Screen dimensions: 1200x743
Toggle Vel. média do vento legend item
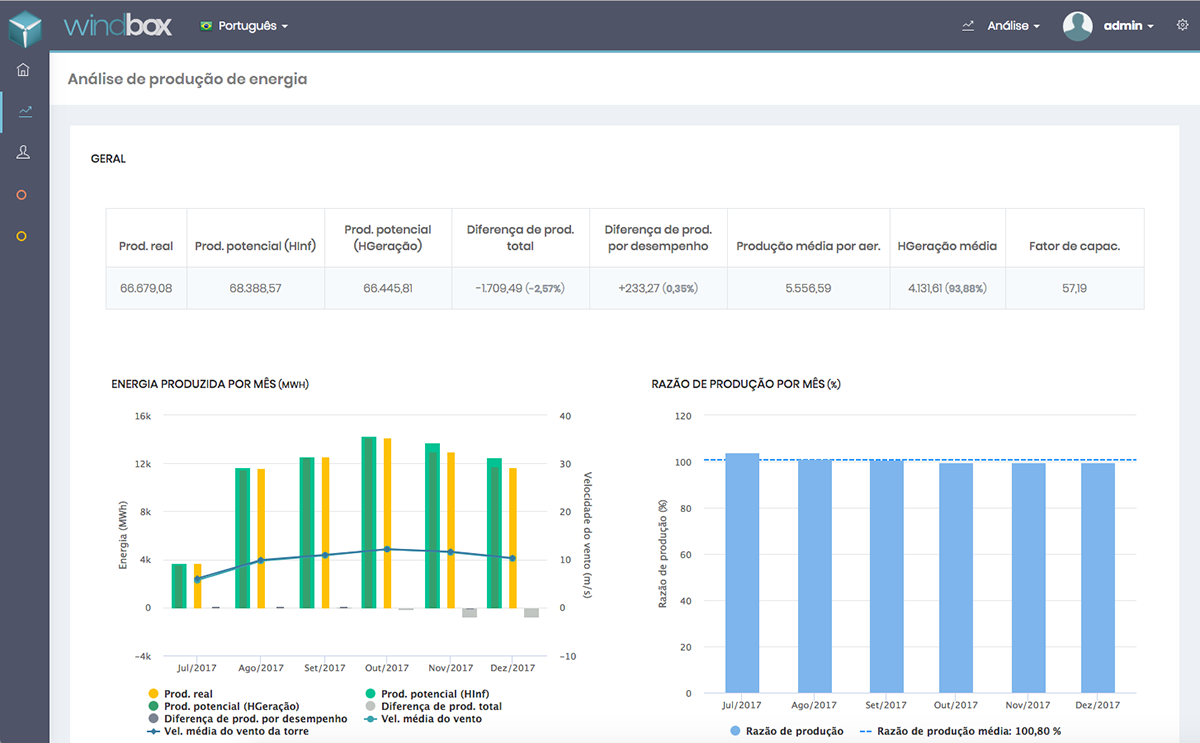pos(430,718)
